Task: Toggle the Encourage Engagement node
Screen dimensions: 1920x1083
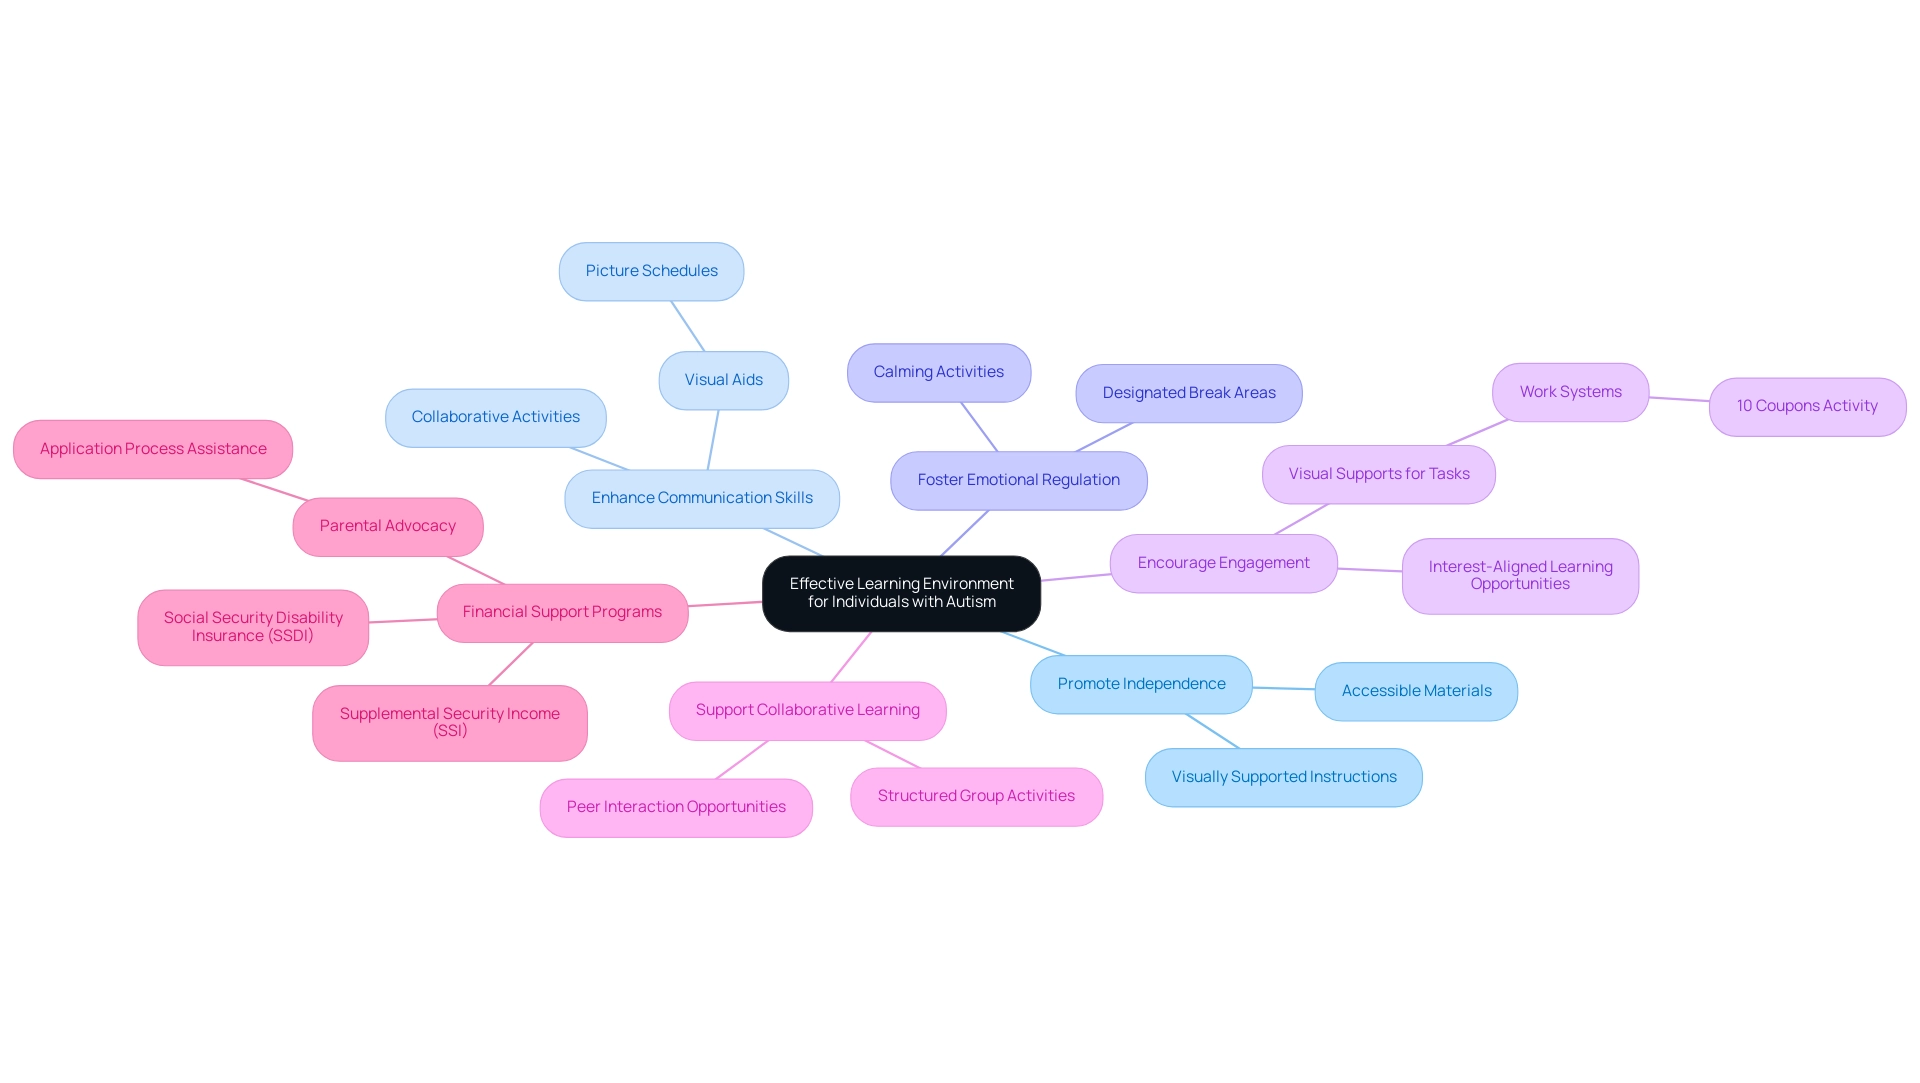Action: pos(1222,561)
